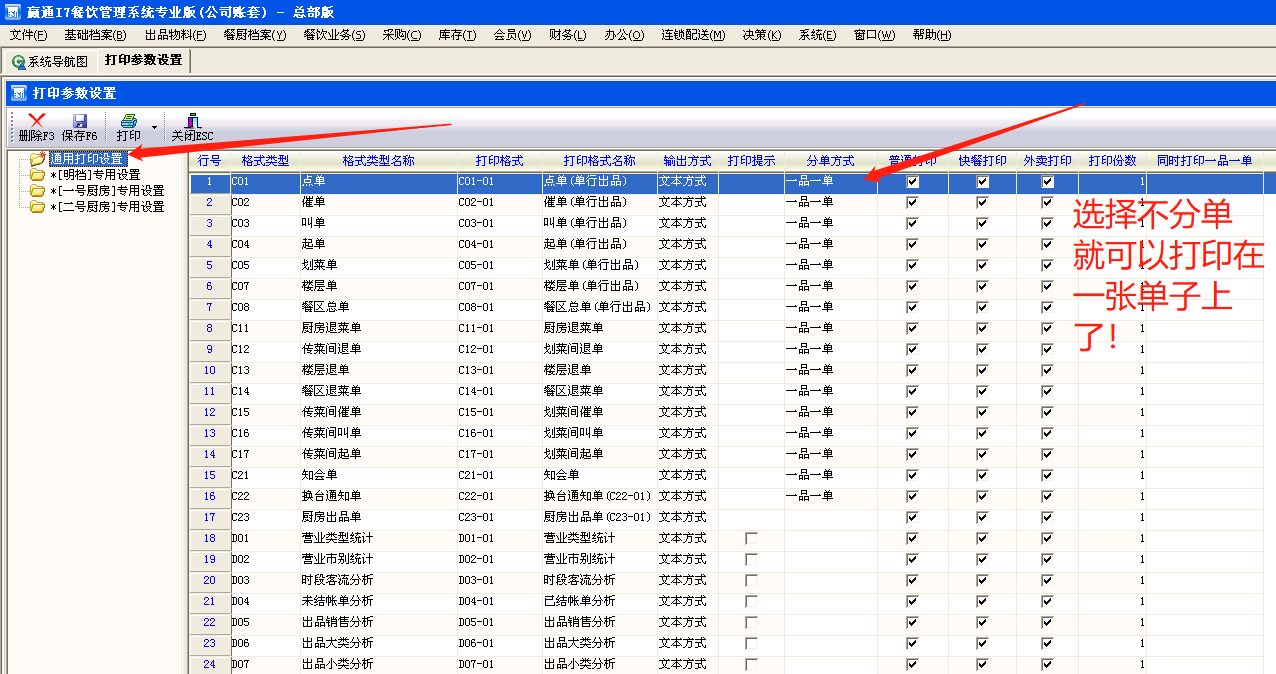Viewport: 1276px width, 674px height.
Task: Click the red X Delete F3 icon
Action: point(36,121)
